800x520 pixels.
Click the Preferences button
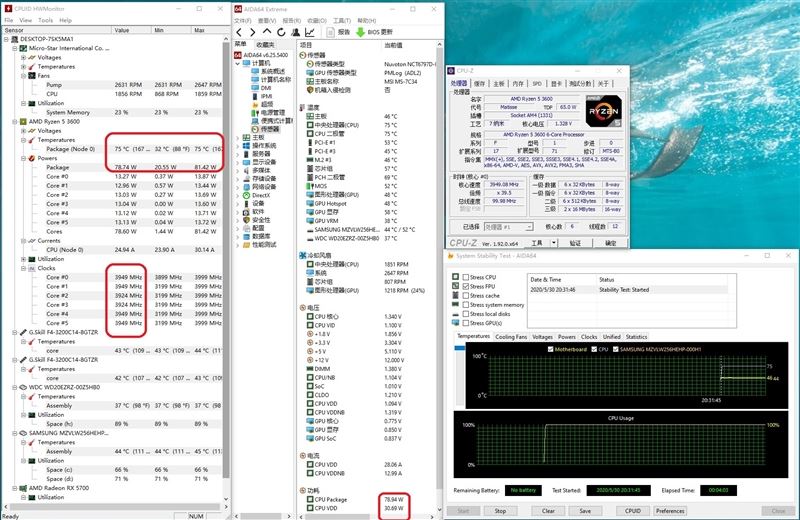tap(670, 510)
